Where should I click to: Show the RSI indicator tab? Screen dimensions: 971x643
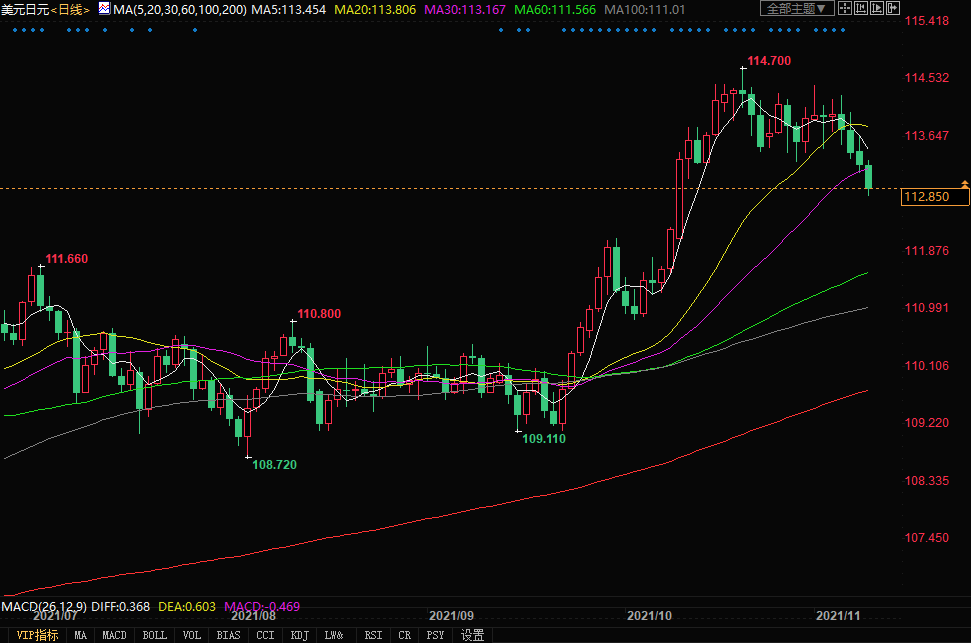tap(373, 635)
